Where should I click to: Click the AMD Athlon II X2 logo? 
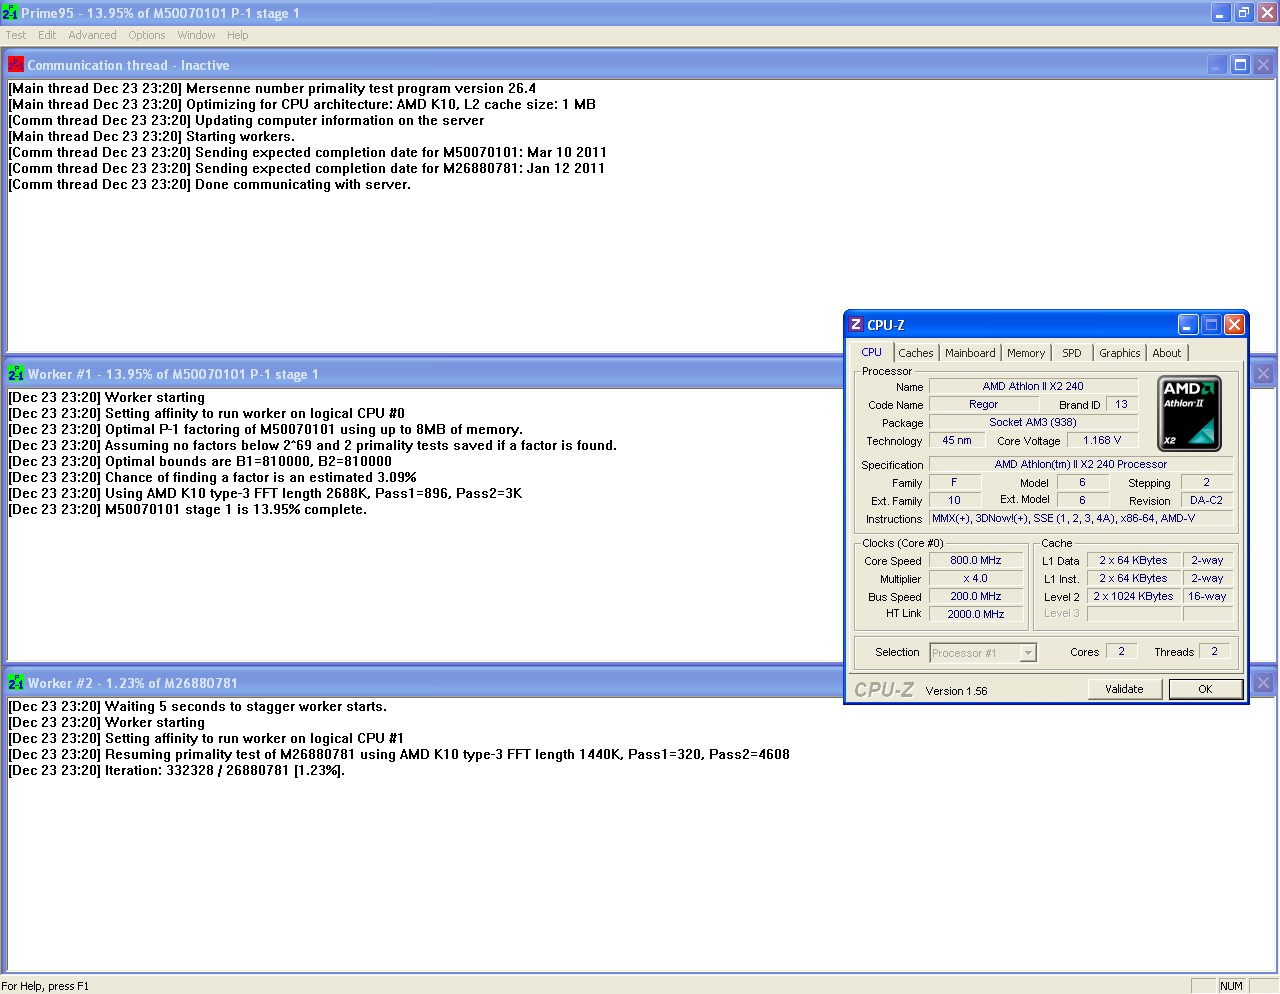[1189, 413]
